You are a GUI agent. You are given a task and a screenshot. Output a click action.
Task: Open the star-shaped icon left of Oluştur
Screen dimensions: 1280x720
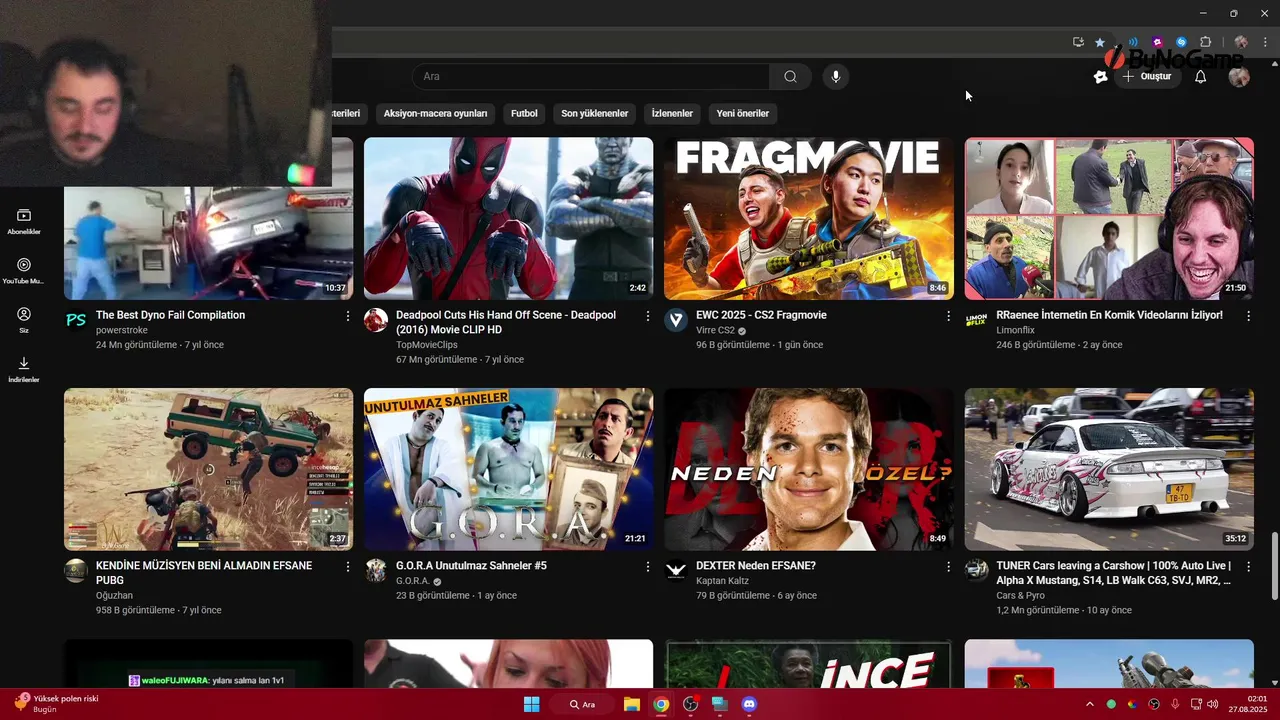pos(1100,77)
